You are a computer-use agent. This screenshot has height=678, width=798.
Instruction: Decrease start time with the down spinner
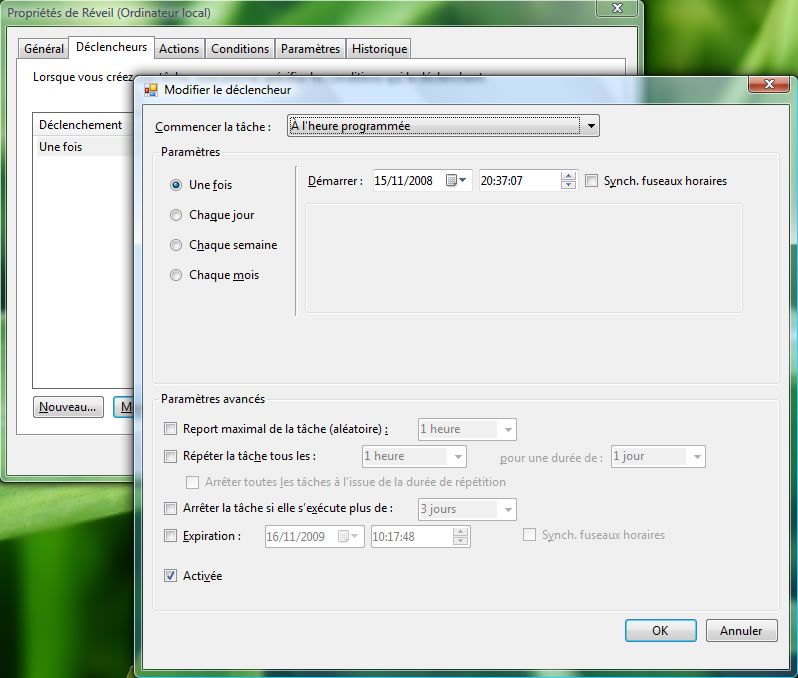[568, 185]
